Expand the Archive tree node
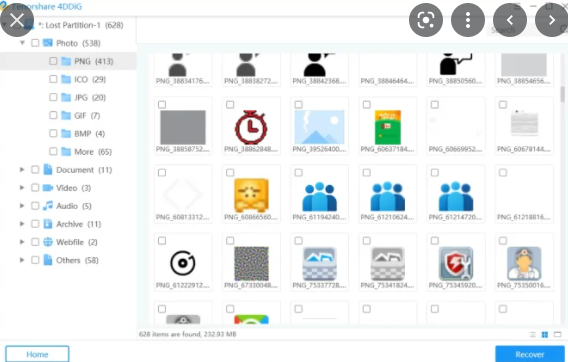The height and width of the screenshot is (362, 568). pyautogui.click(x=22, y=224)
